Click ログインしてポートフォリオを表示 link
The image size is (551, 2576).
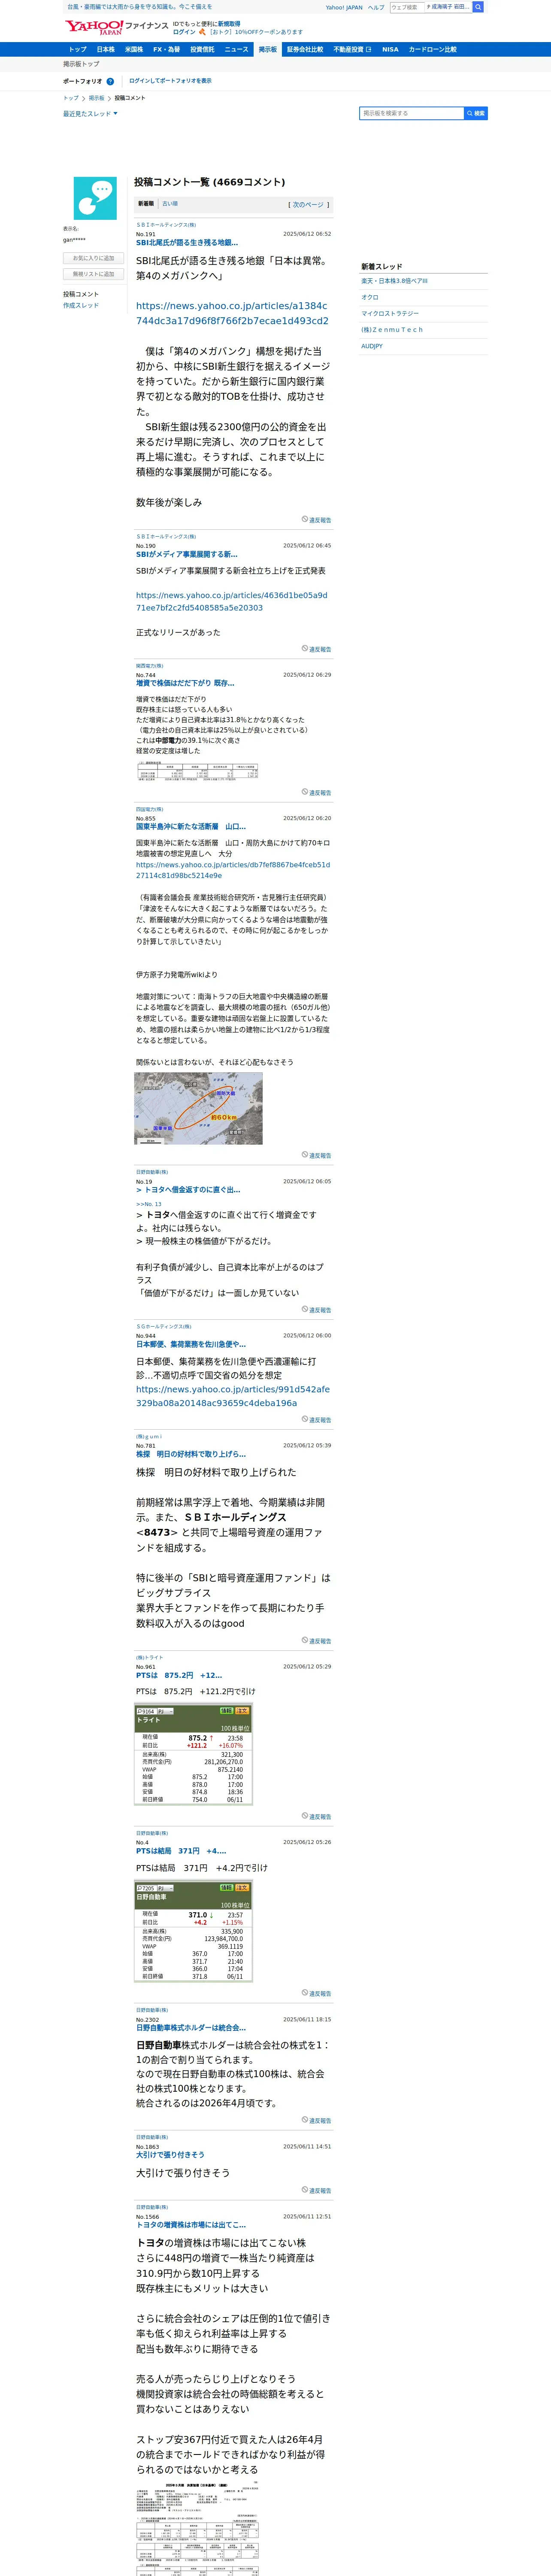(170, 81)
